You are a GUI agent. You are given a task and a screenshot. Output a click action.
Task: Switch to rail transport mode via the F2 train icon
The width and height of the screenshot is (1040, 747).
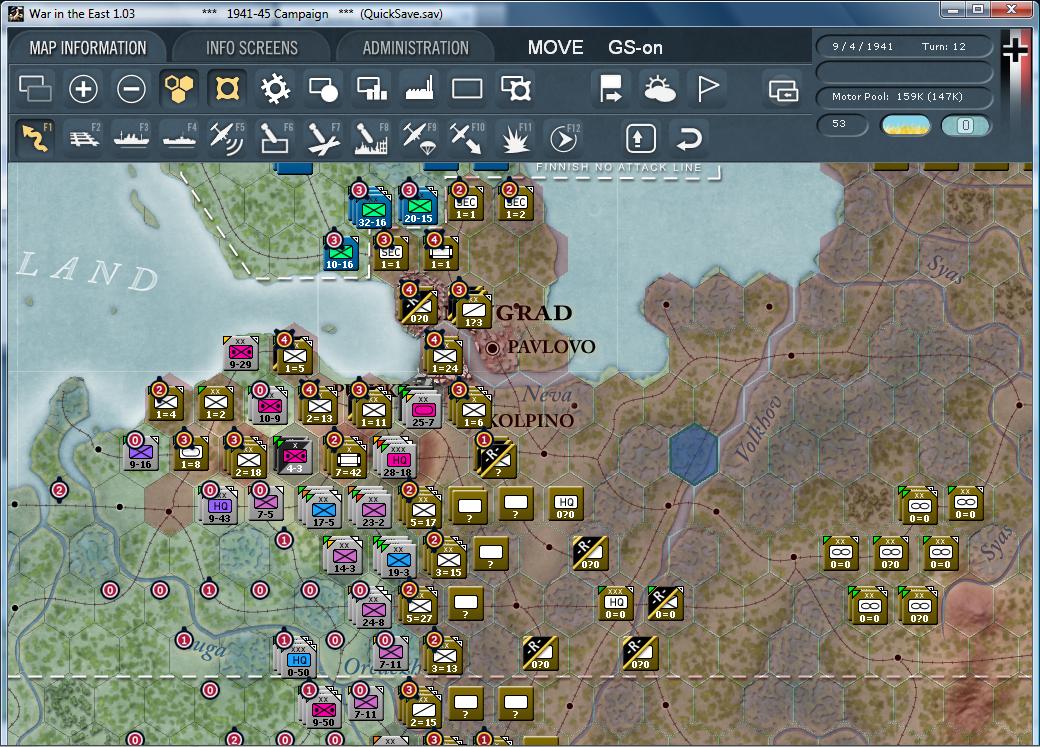coord(82,137)
